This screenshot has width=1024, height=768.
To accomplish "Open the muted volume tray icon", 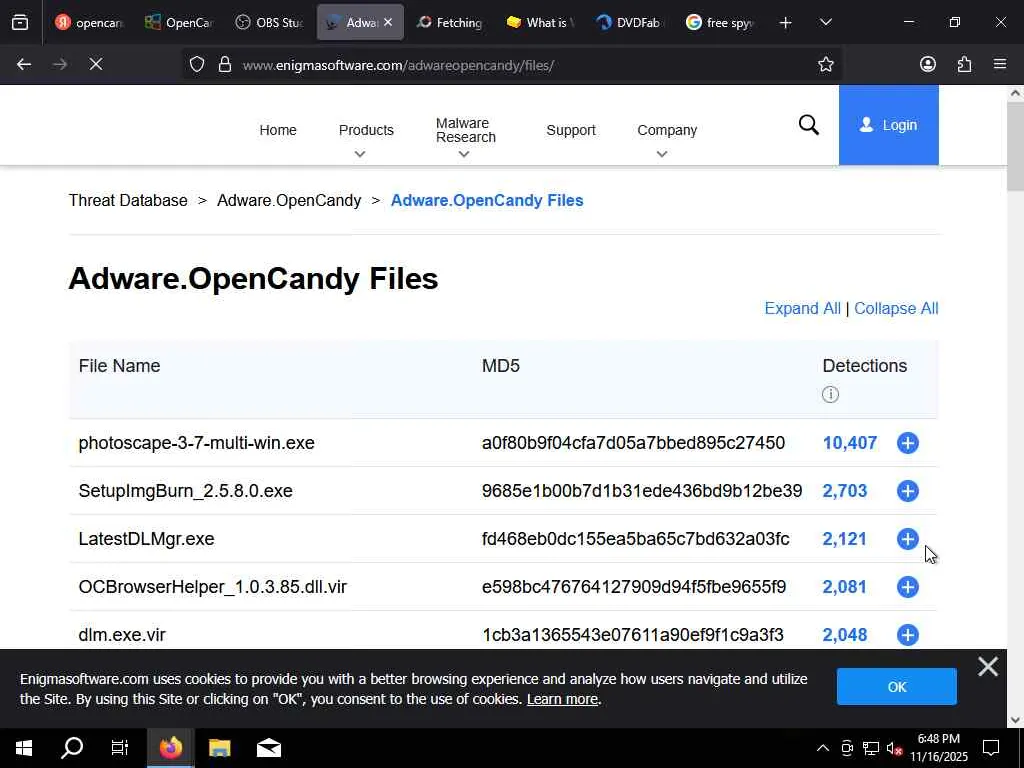I will click(894, 748).
